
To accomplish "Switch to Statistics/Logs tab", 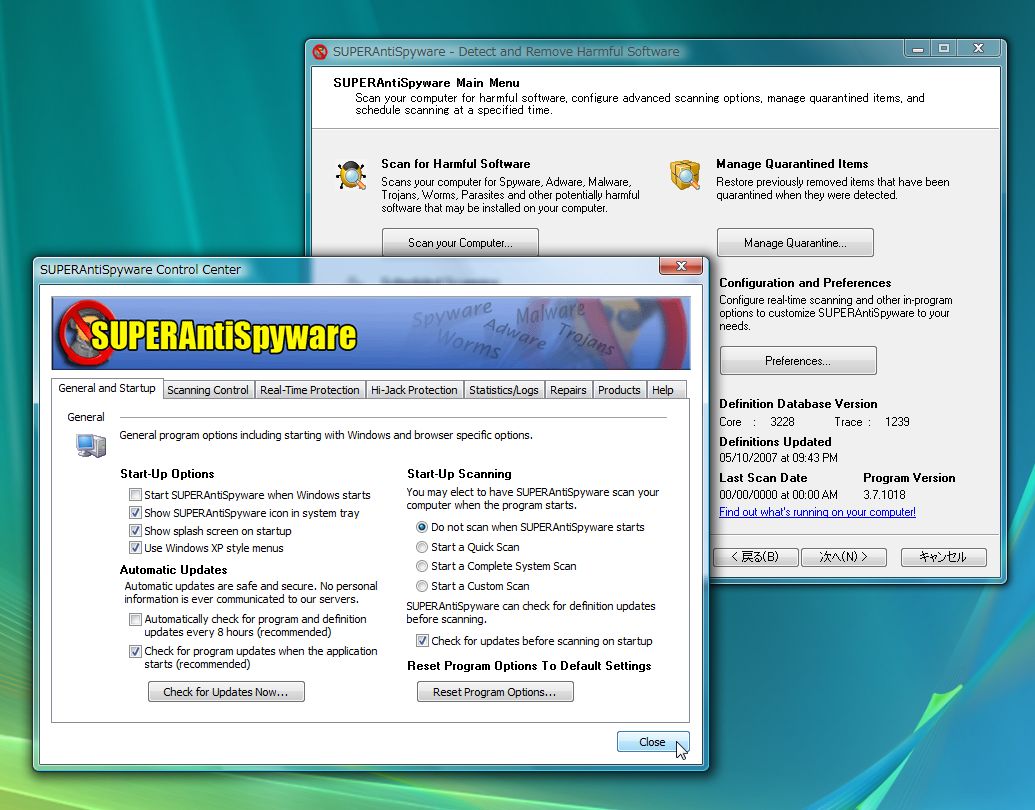I will point(504,390).
